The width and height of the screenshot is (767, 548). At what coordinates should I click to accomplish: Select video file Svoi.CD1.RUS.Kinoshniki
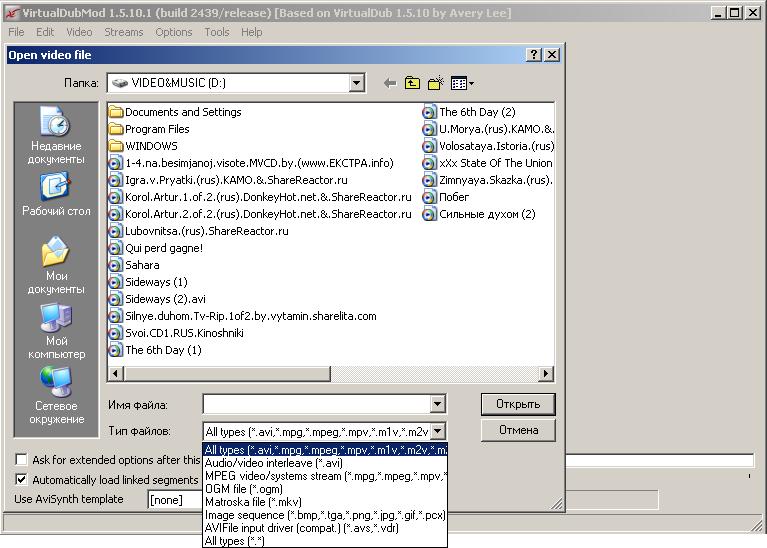(x=176, y=333)
